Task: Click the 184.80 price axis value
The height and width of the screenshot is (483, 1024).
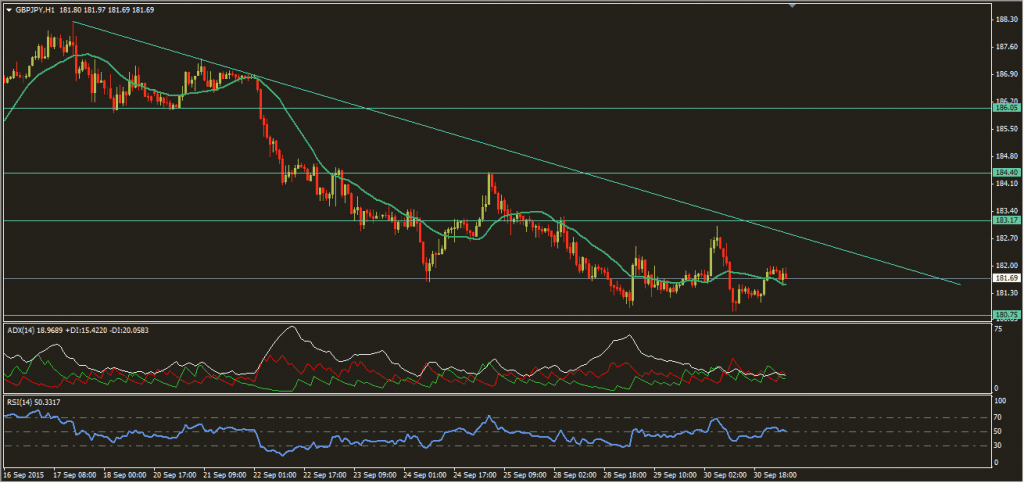Action: [1006, 157]
